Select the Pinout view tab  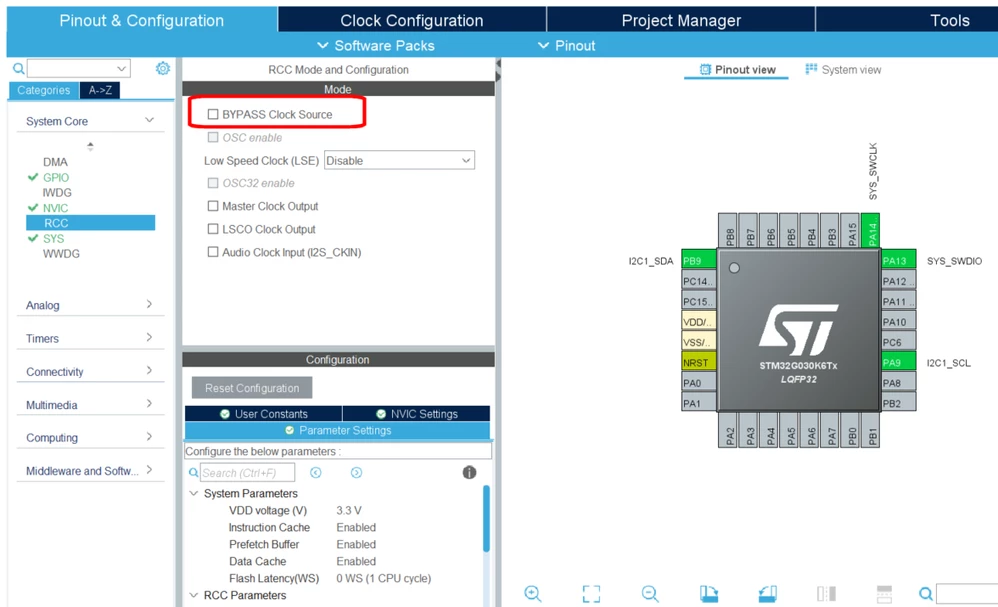point(737,69)
